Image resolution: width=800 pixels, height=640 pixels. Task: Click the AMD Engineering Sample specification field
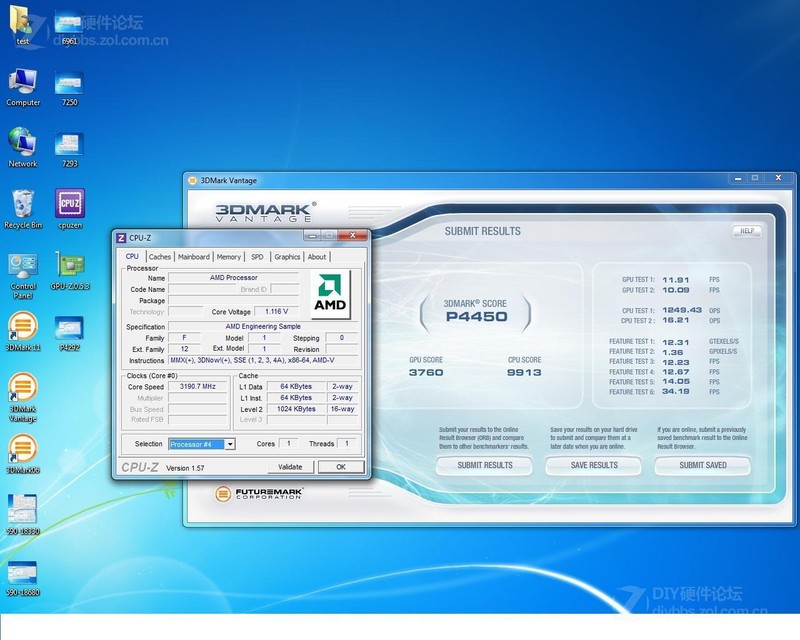pyautogui.click(x=263, y=327)
